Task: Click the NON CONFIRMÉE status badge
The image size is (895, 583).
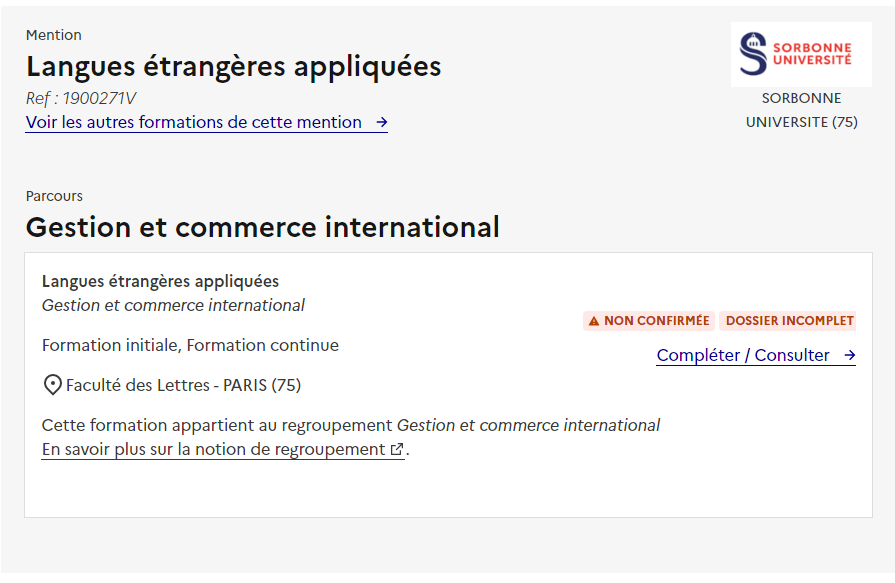Action: click(x=648, y=321)
